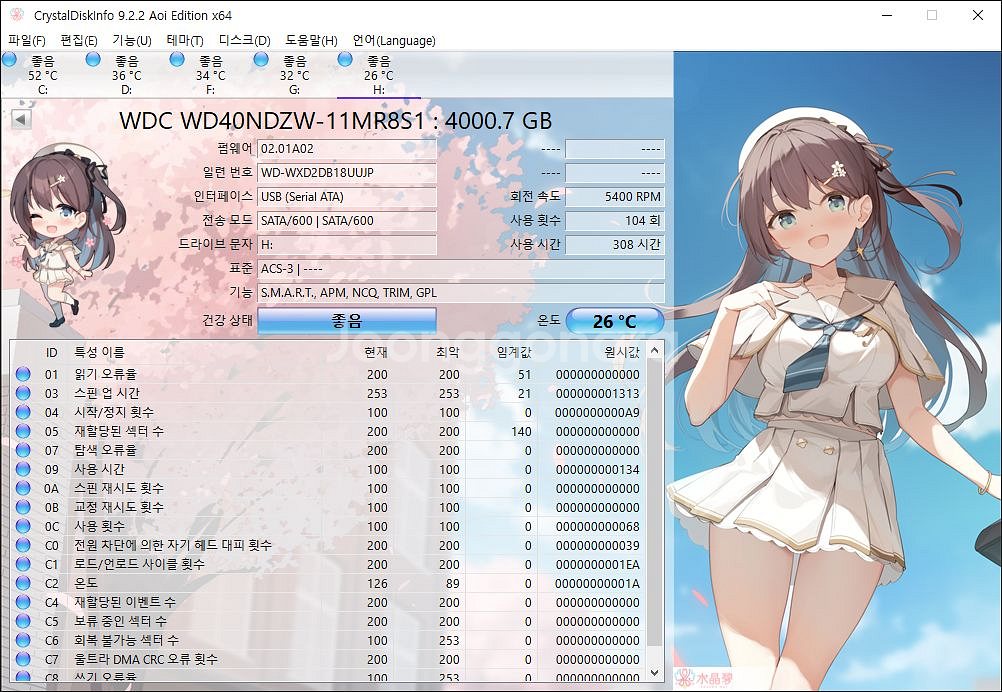The image size is (1002, 692).
Task: Click the 원시값 column header
Action: (x=622, y=352)
